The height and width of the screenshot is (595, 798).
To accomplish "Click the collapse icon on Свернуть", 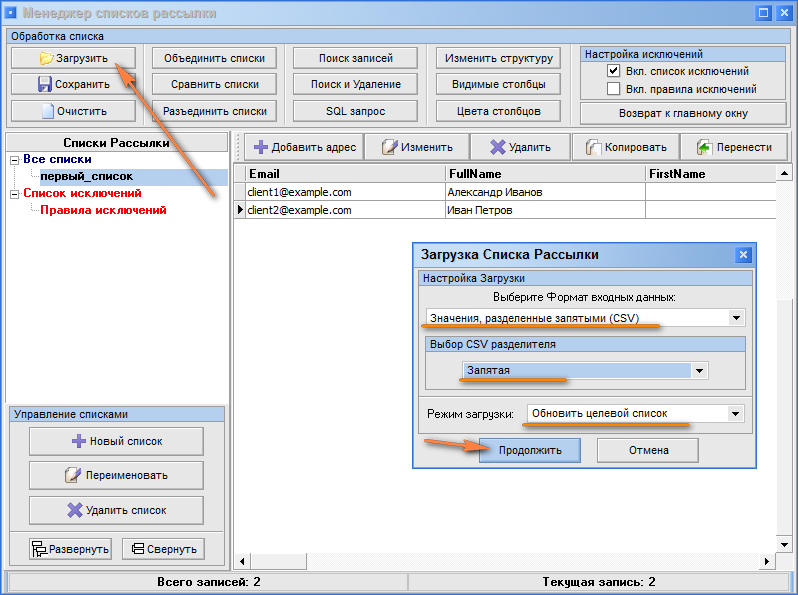I will (x=138, y=549).
